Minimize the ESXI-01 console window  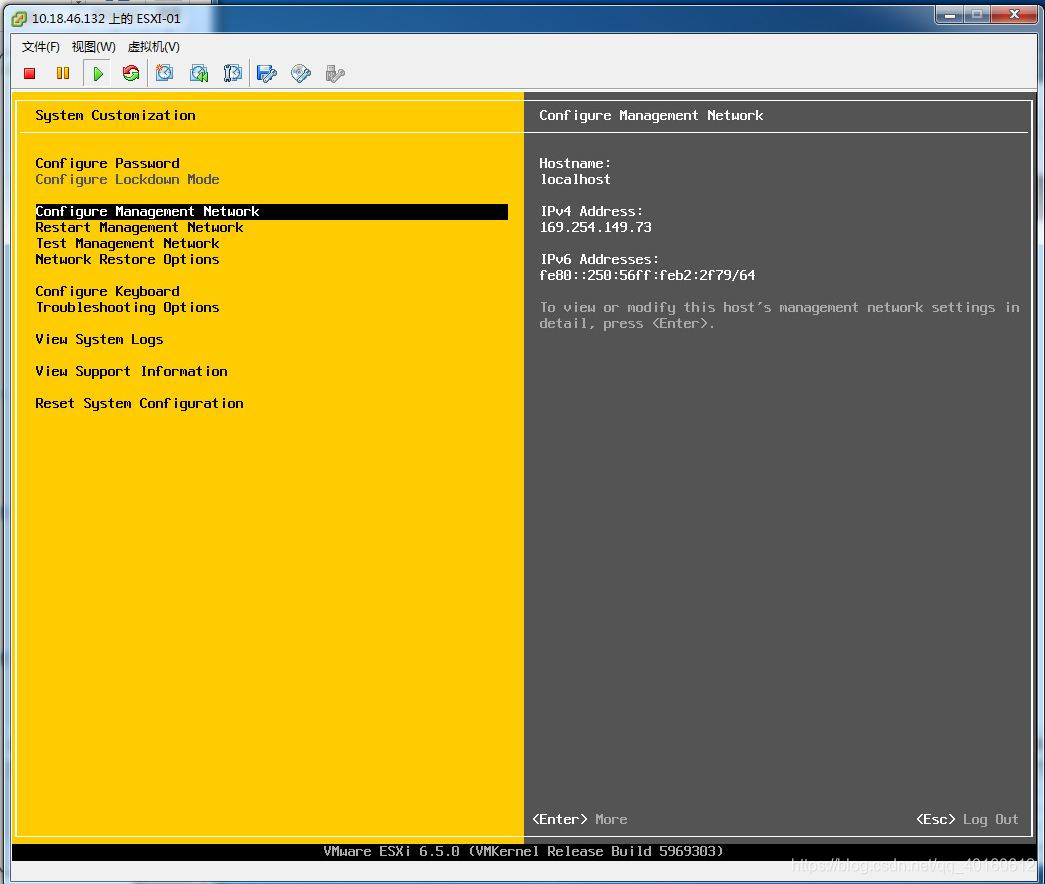click(949, 14)
